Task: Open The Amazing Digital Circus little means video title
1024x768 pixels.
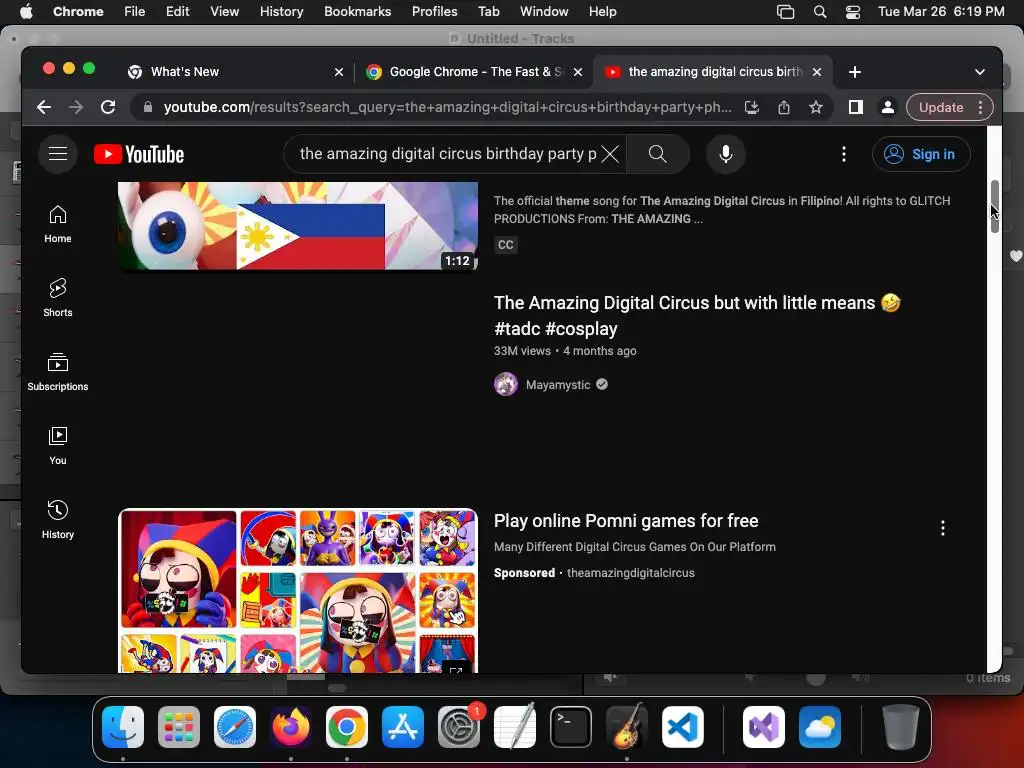Action: (x=697, y=315)
